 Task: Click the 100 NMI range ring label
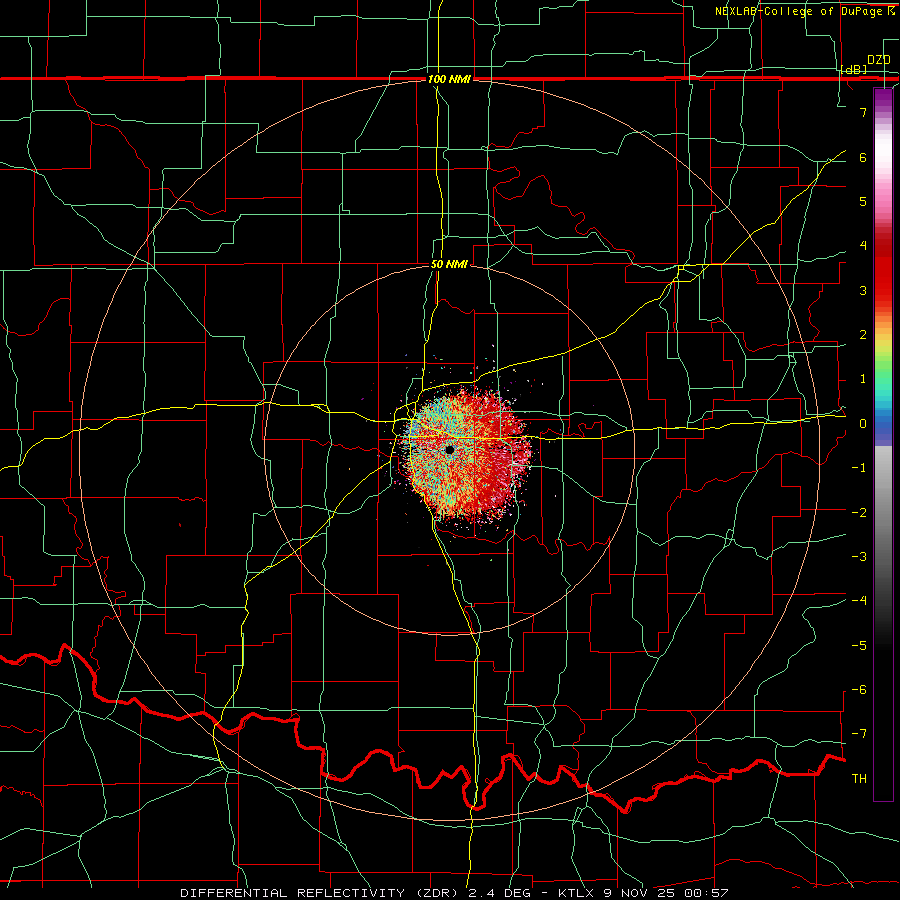pyautogui.click(x=449, y=79)
